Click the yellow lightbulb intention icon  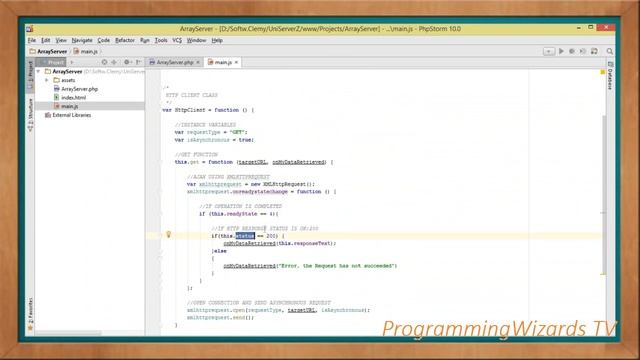pos(169,235)
